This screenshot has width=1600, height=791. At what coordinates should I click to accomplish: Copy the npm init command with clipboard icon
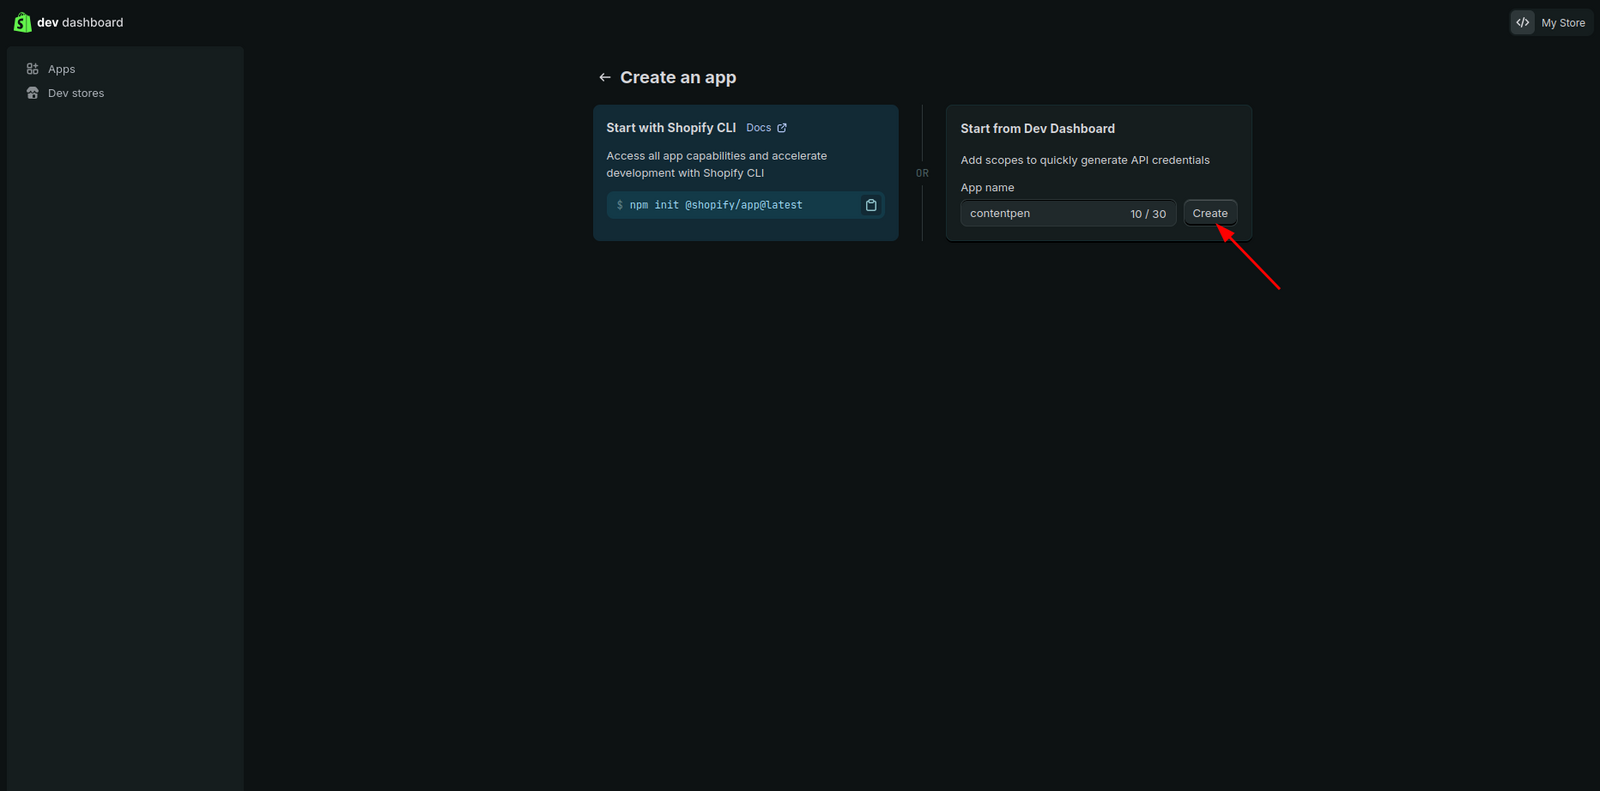coord(871,205)
